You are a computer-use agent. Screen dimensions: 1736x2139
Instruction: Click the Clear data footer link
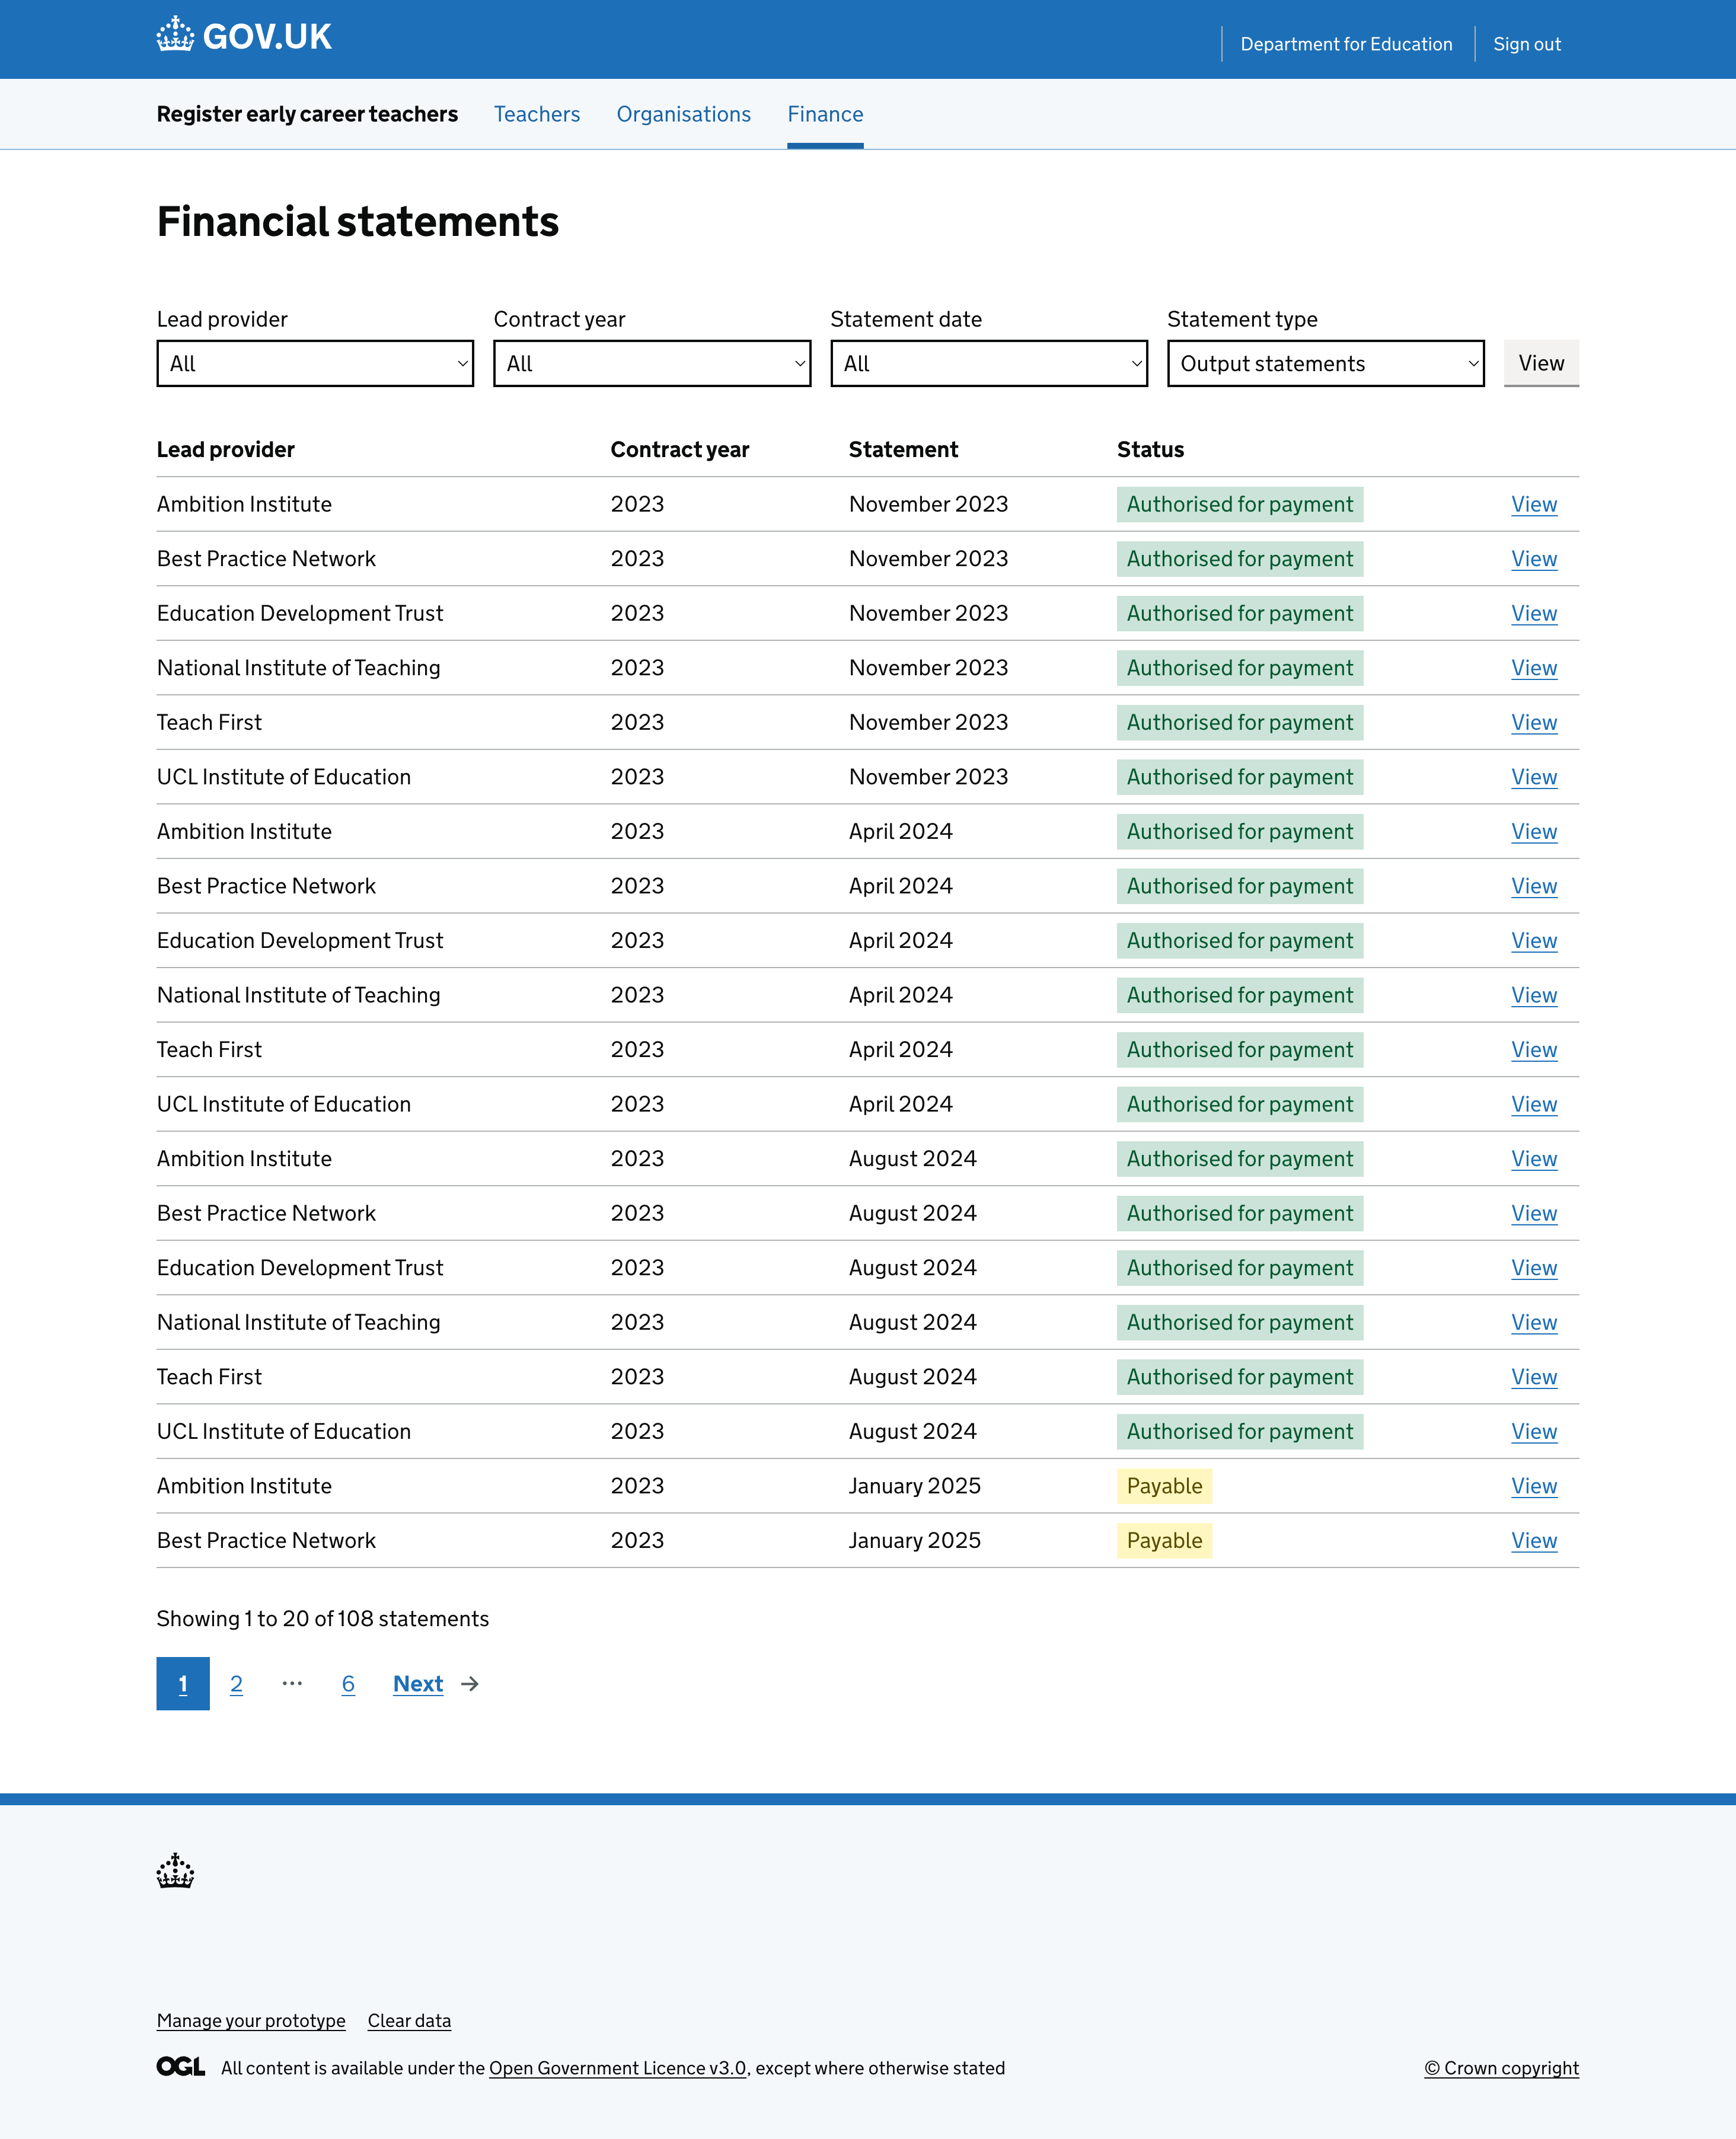tap(409, 2020)
